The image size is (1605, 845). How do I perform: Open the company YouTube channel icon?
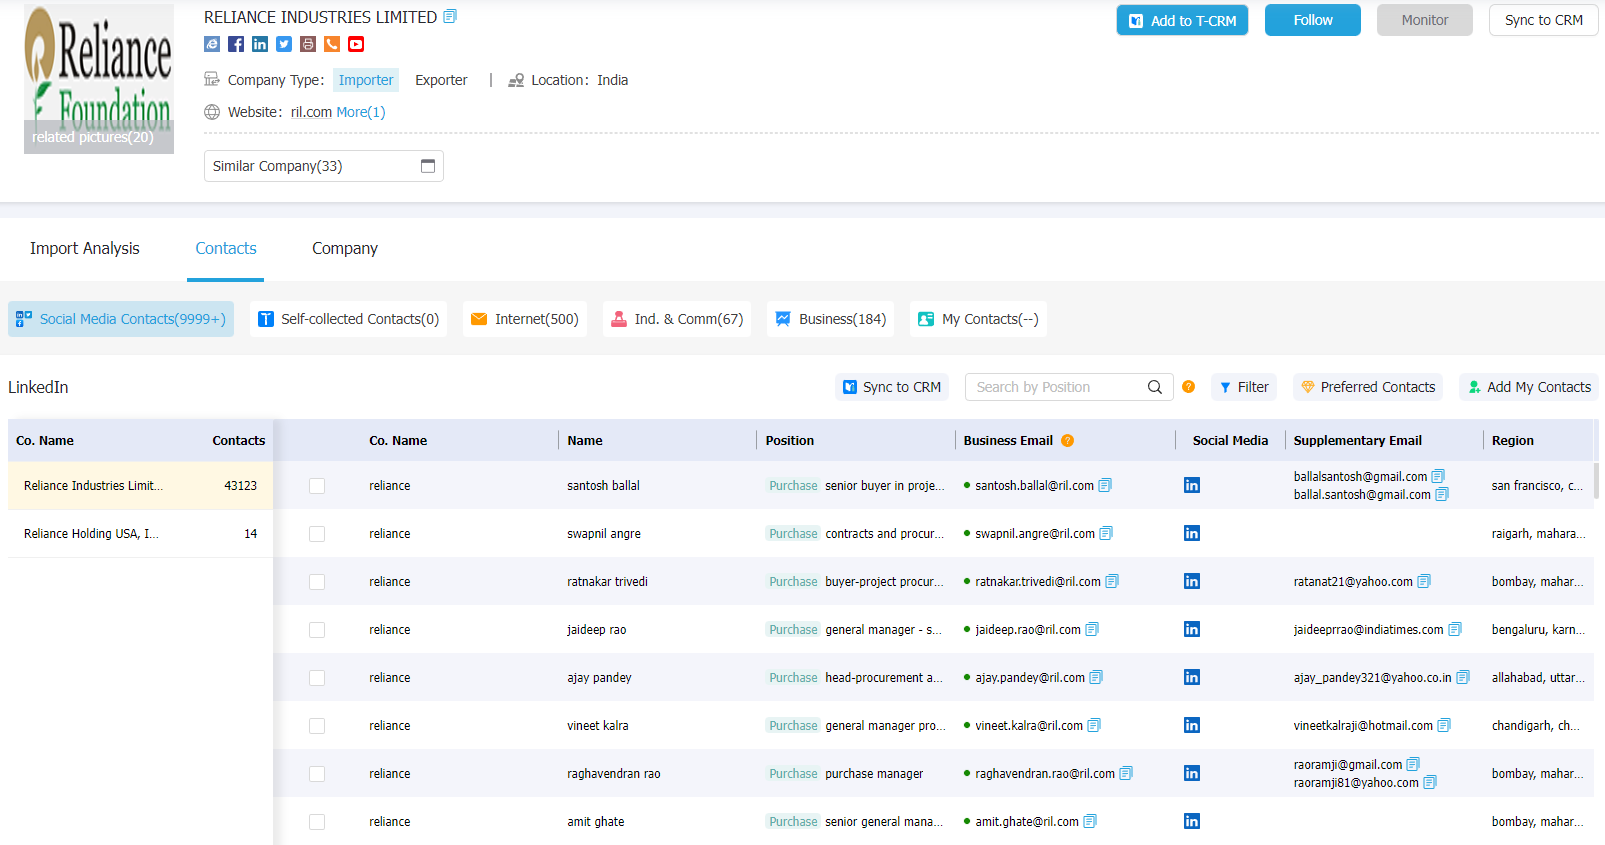pyautogui.click(x=356, y=44)
